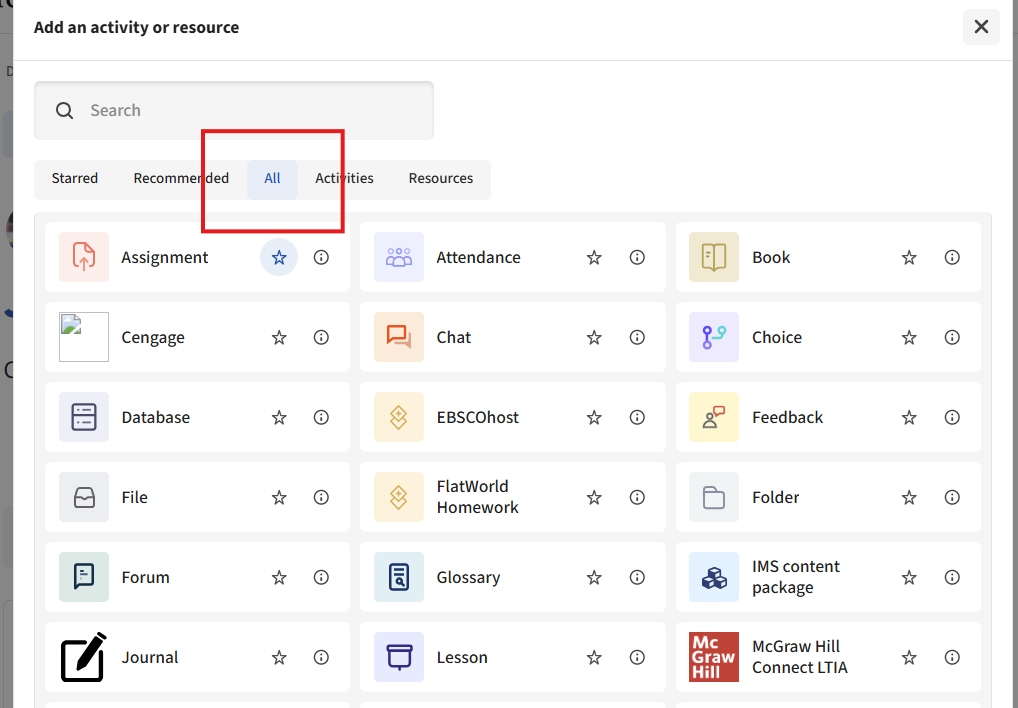1018x708 pixels.
Task: Choose the Book resource icon
Action: [714, 257]
